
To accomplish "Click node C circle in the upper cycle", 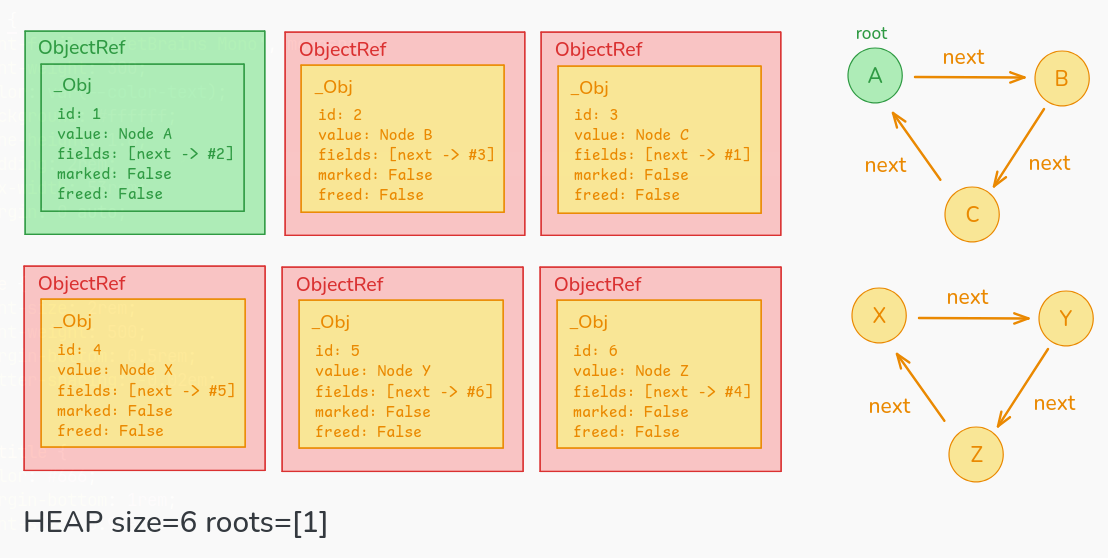I will [x=972, y=214].
